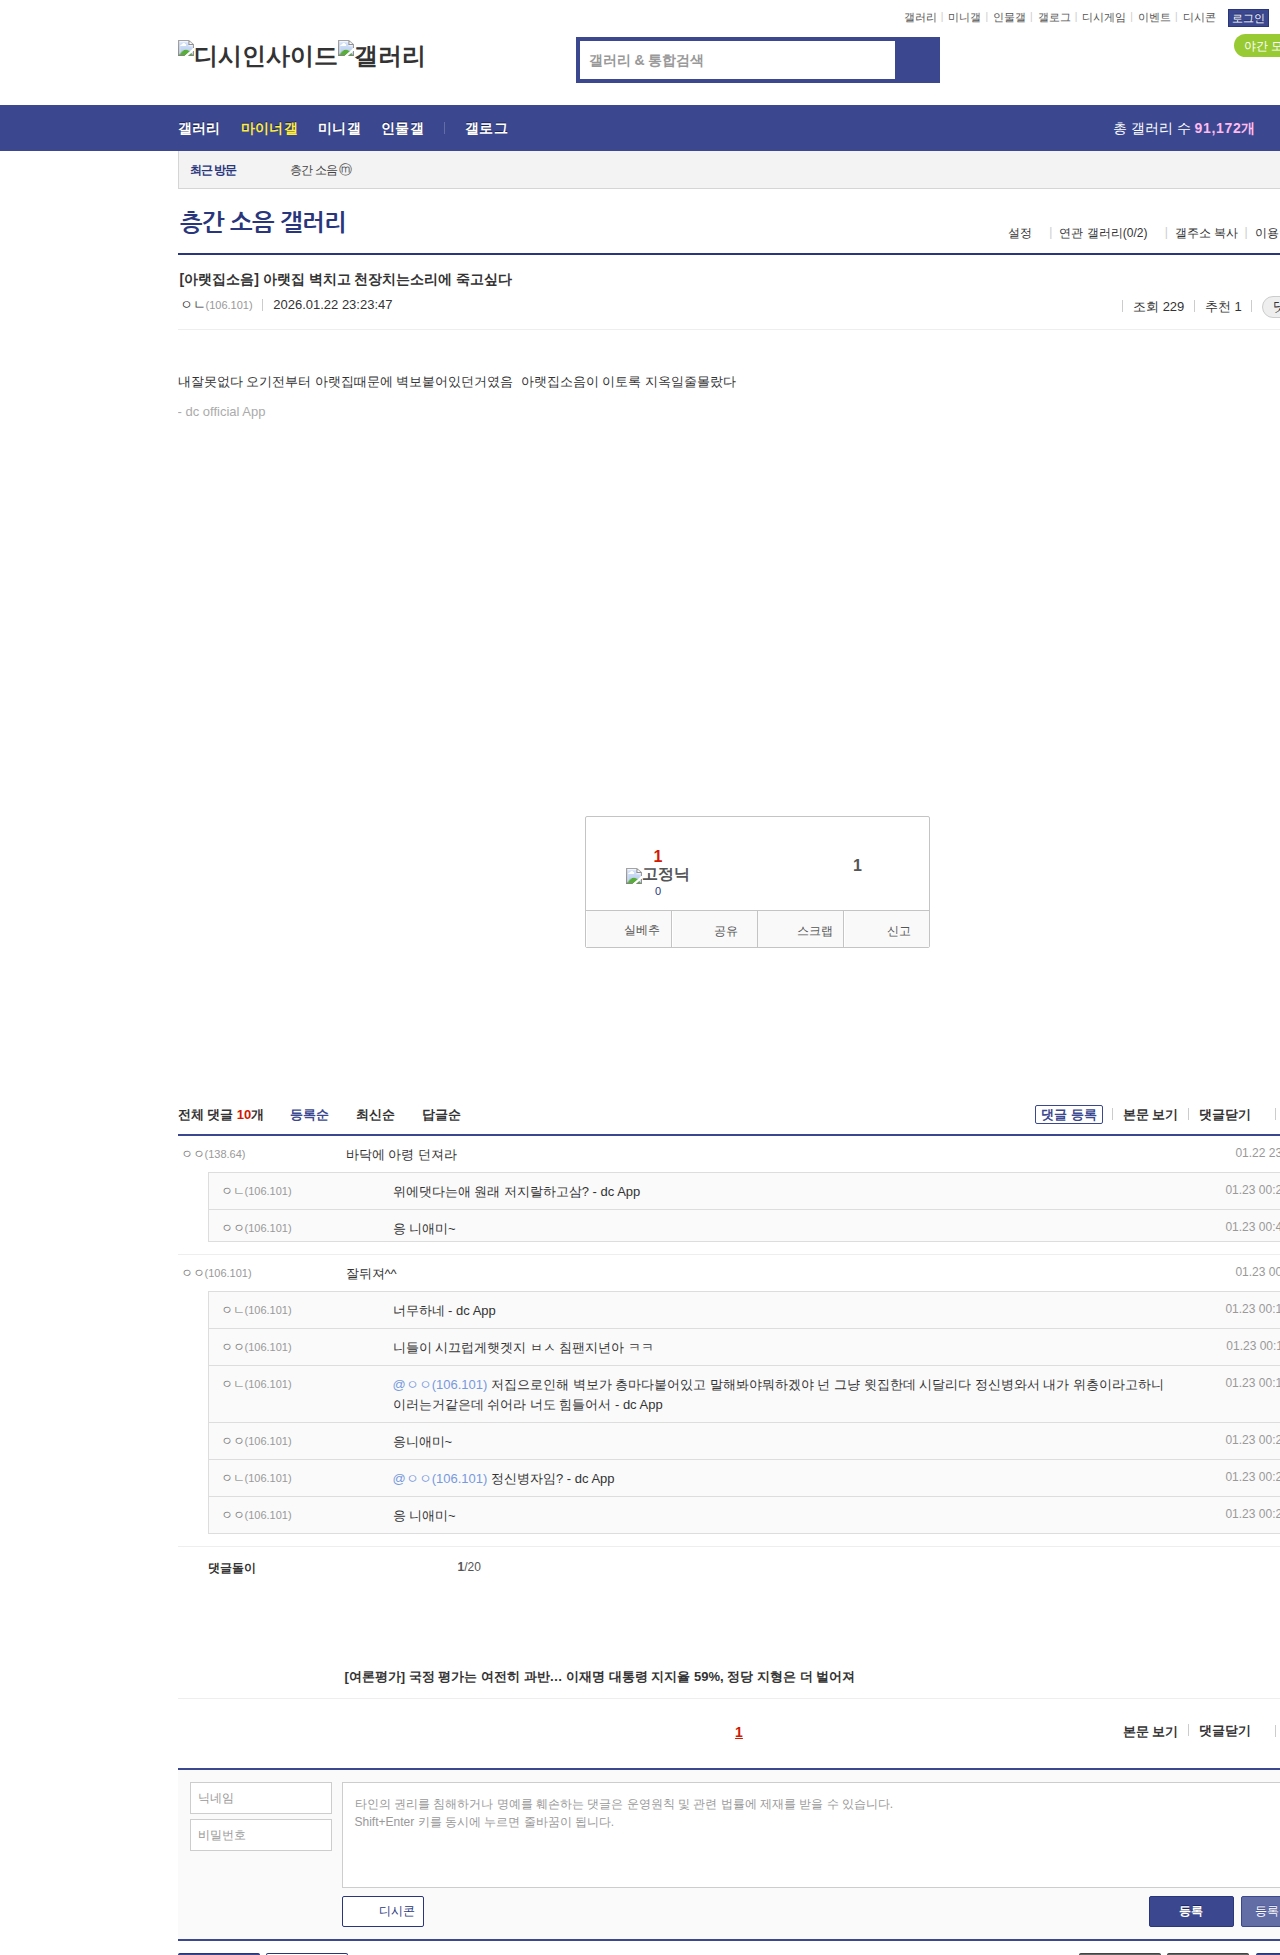Open the 연관 갤러리(0/2) dropdown
The image size is (1280, 1955).
(x=1103, y=233)
